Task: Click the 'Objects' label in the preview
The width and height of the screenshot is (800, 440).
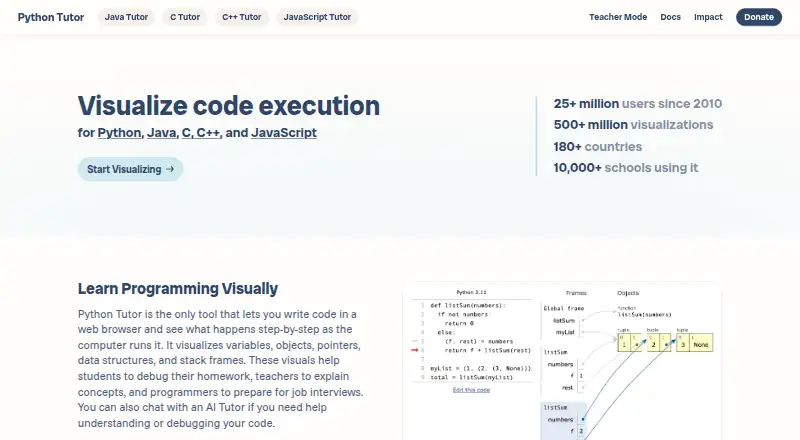Action: [x=628, y=293]
